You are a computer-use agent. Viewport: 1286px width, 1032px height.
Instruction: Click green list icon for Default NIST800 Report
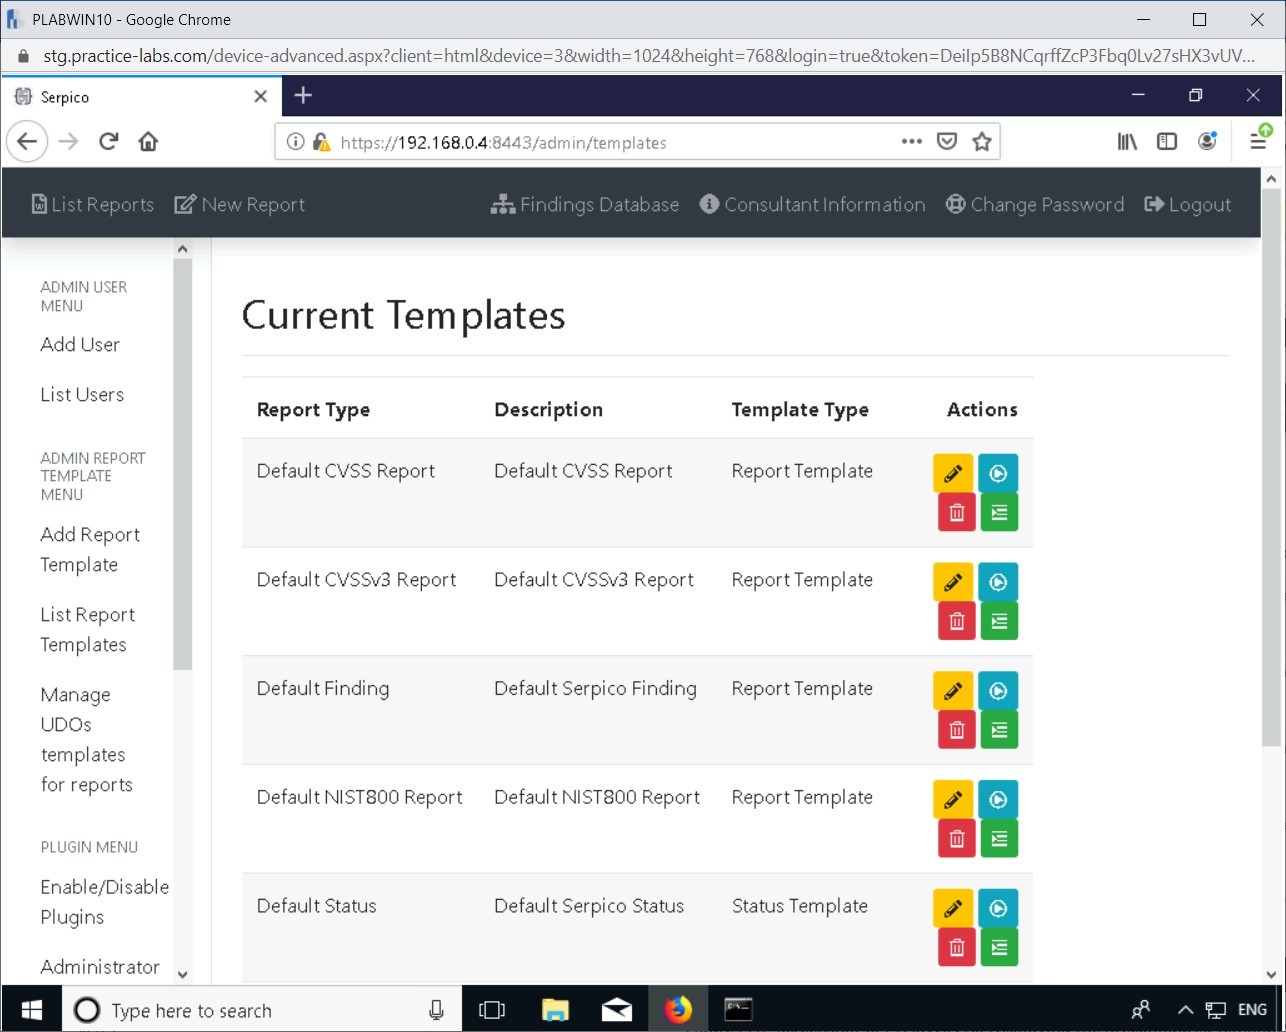[x=998, y=839]
